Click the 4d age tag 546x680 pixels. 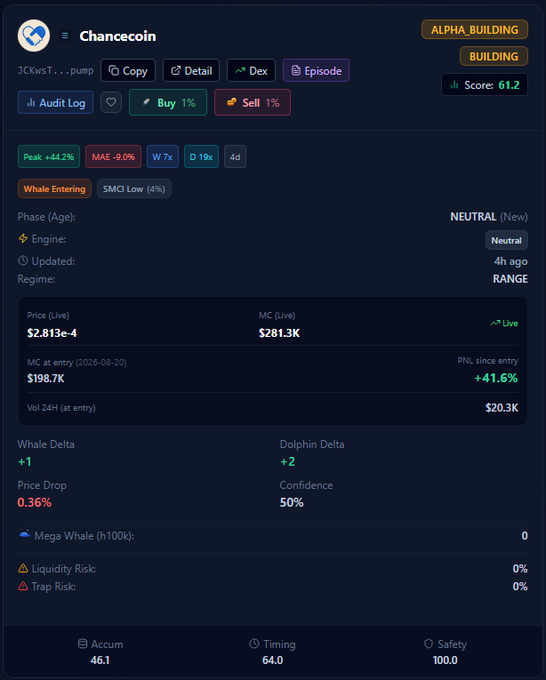235,157
